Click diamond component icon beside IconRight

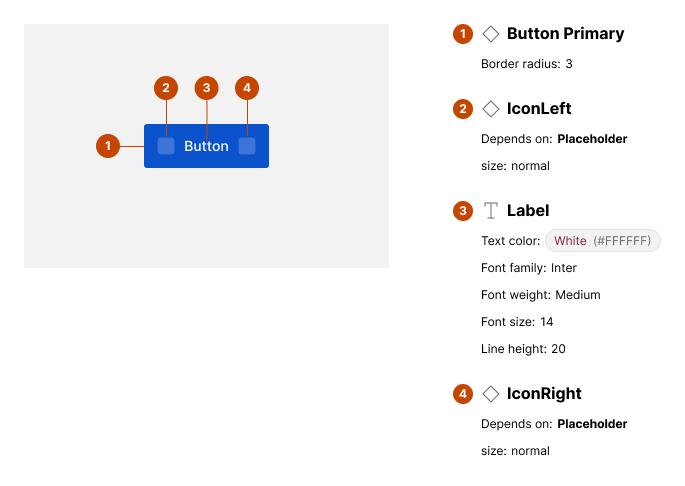pos(491,394)
